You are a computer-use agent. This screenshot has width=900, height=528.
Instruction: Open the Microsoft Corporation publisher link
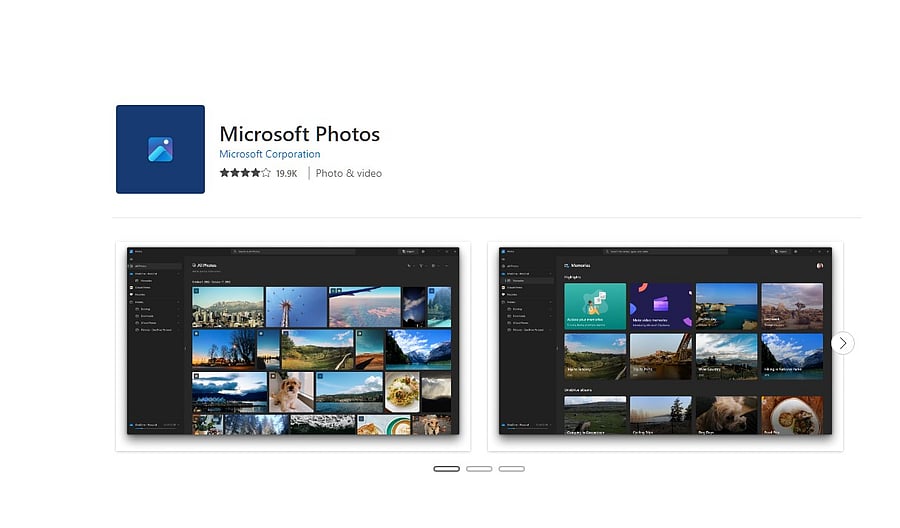(270, 154)
